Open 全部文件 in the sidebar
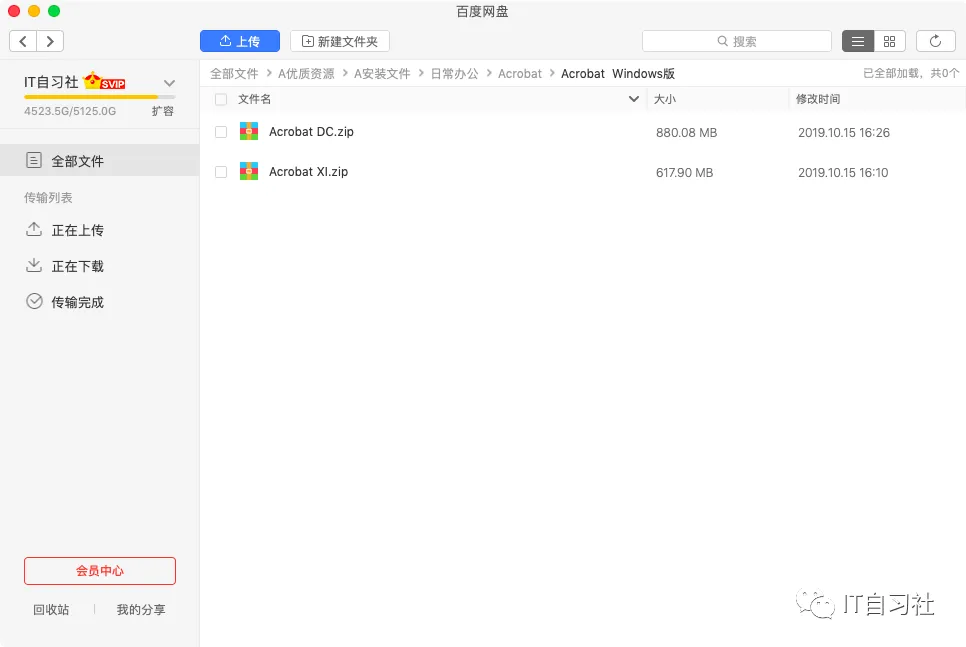 (x=99, y=161)
